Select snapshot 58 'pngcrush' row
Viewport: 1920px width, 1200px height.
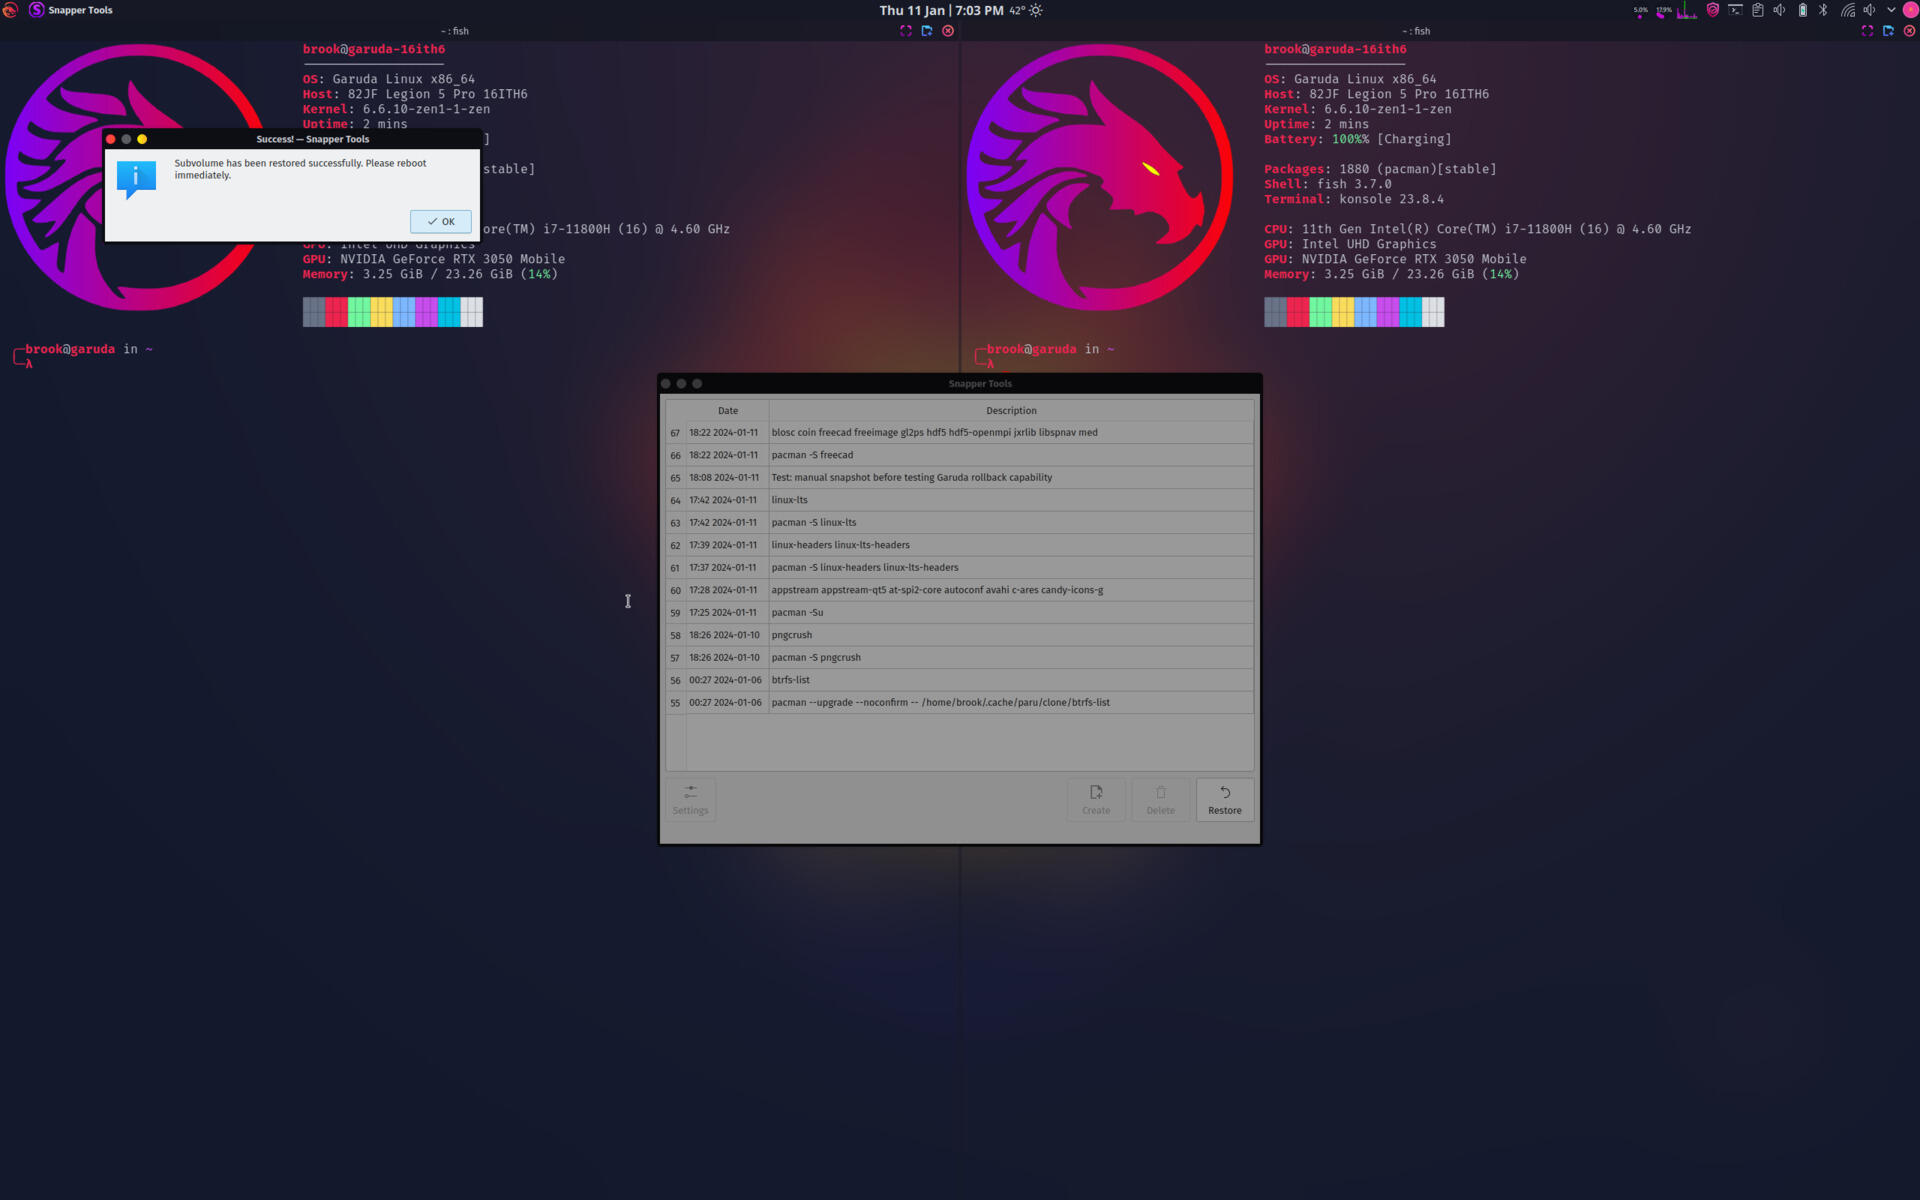pyautogui.click(x=959, y=635)
